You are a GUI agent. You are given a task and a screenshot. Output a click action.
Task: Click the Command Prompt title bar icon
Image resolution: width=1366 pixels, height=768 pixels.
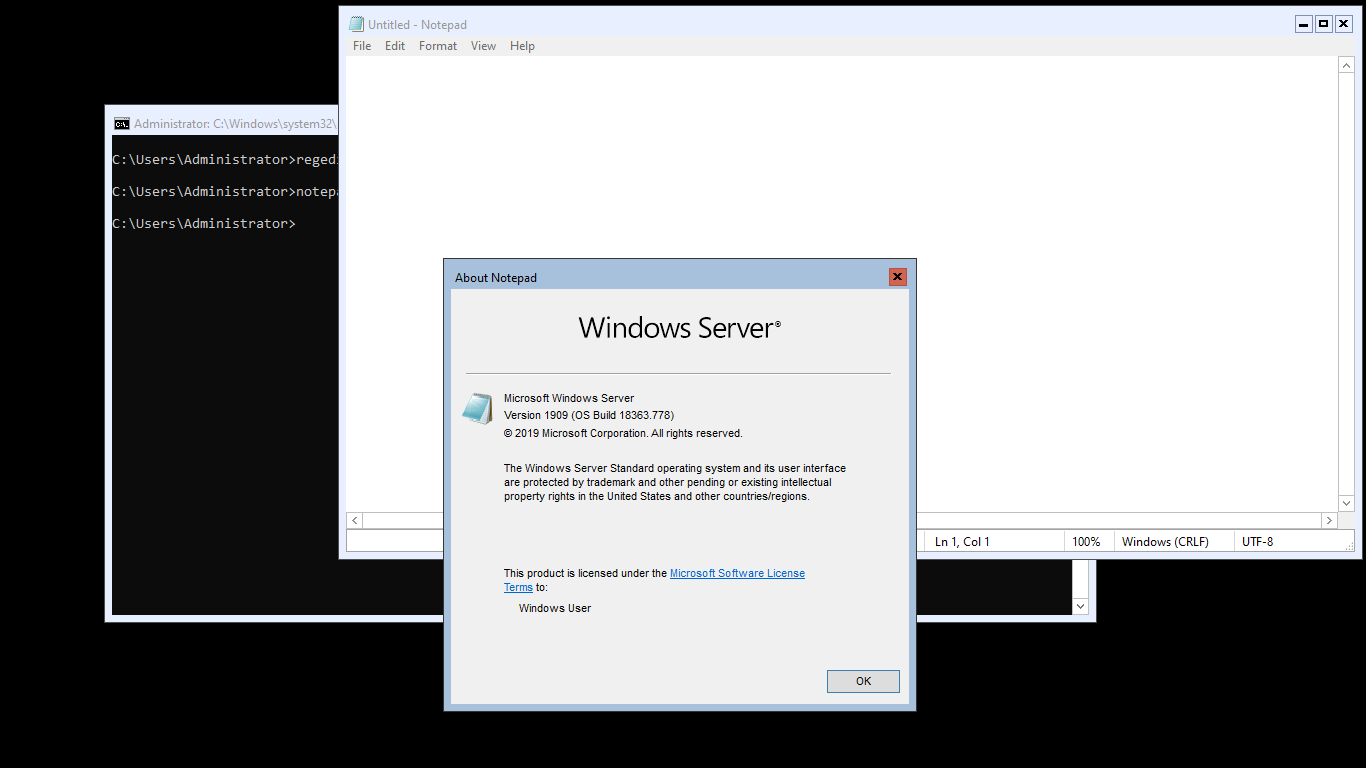point(121,124)
